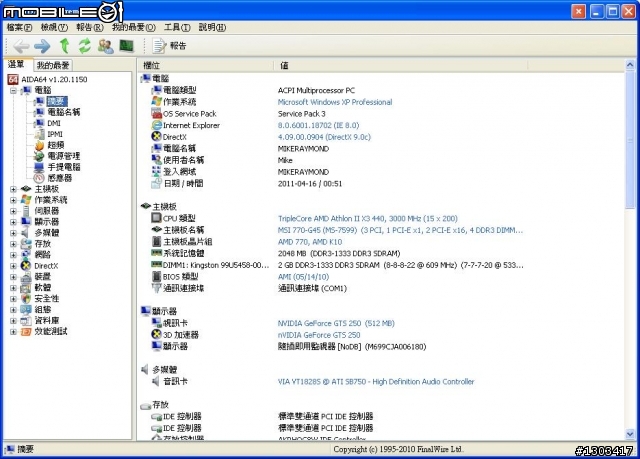The image size is (640, 459).
Task: Click the Back navigation arrow
Action: pyautogui.click(x=21, y=46)
